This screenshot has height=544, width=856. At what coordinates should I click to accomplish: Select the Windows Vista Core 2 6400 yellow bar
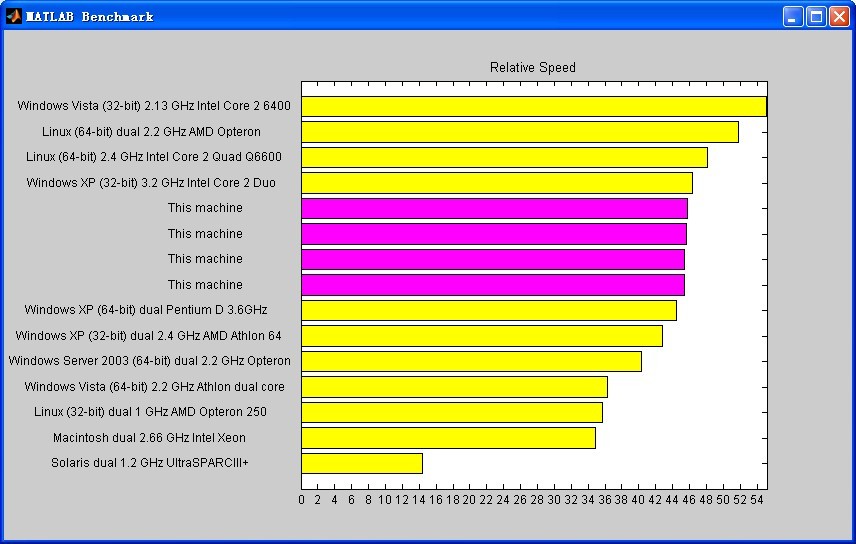point(534,106)
